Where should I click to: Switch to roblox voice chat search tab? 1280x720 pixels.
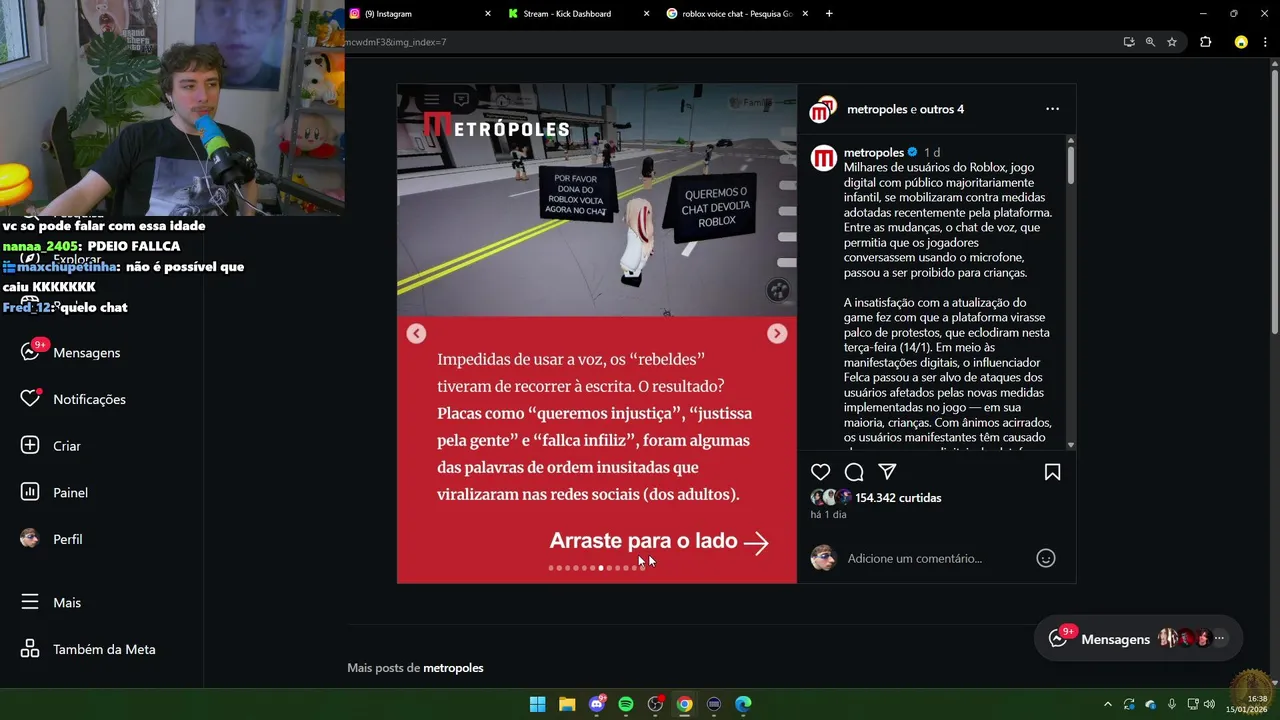coord(738,14)
